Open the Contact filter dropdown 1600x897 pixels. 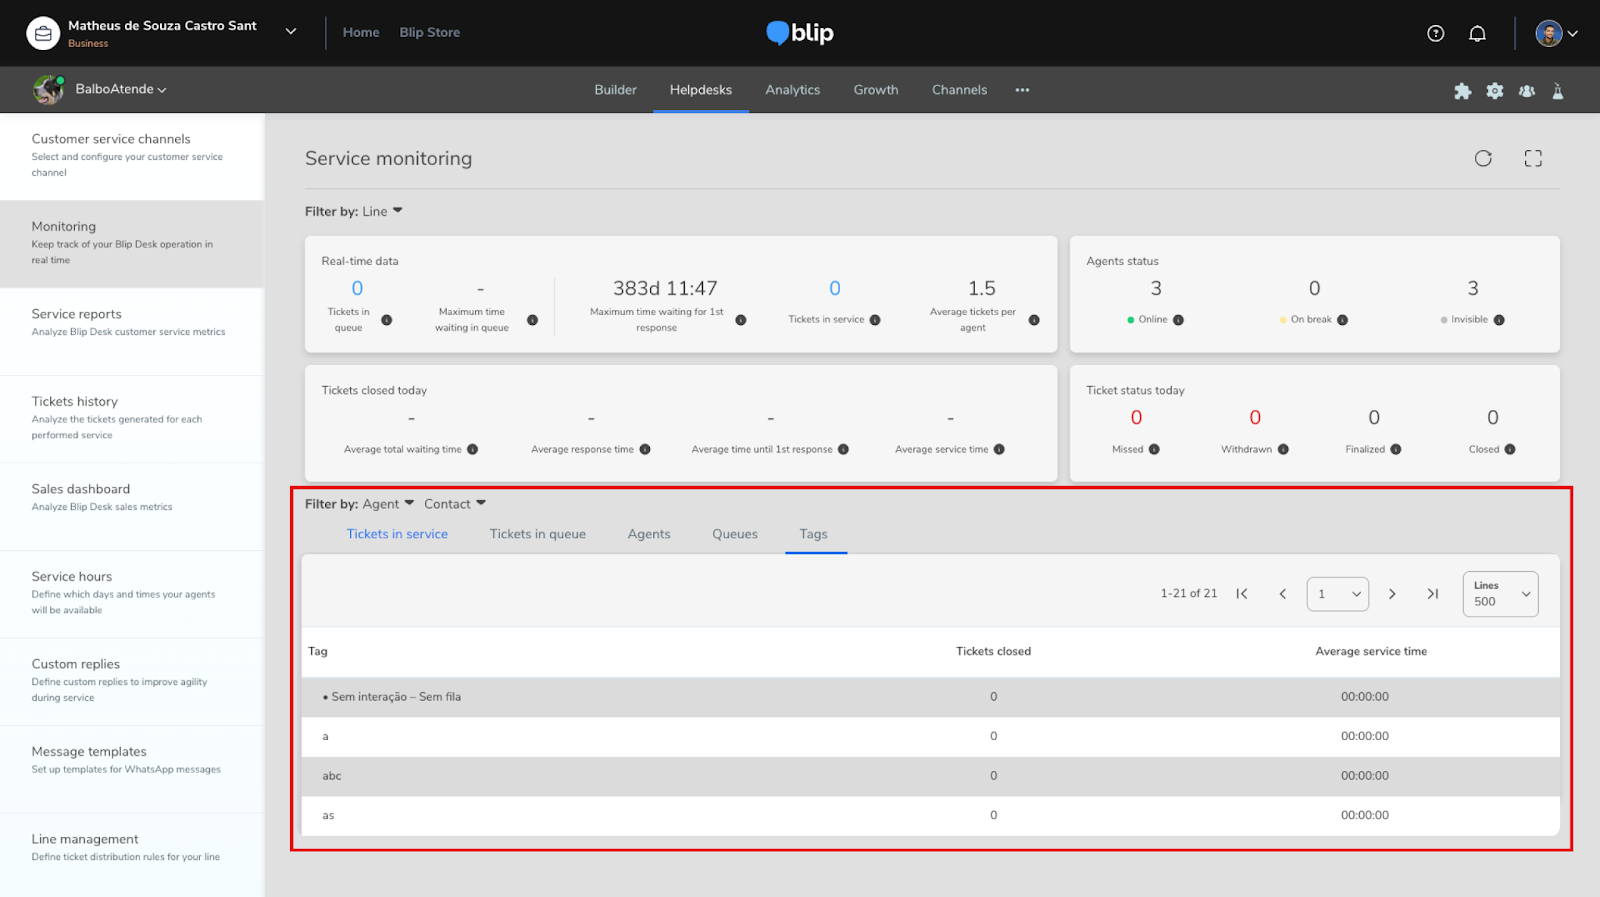(454, 504)
